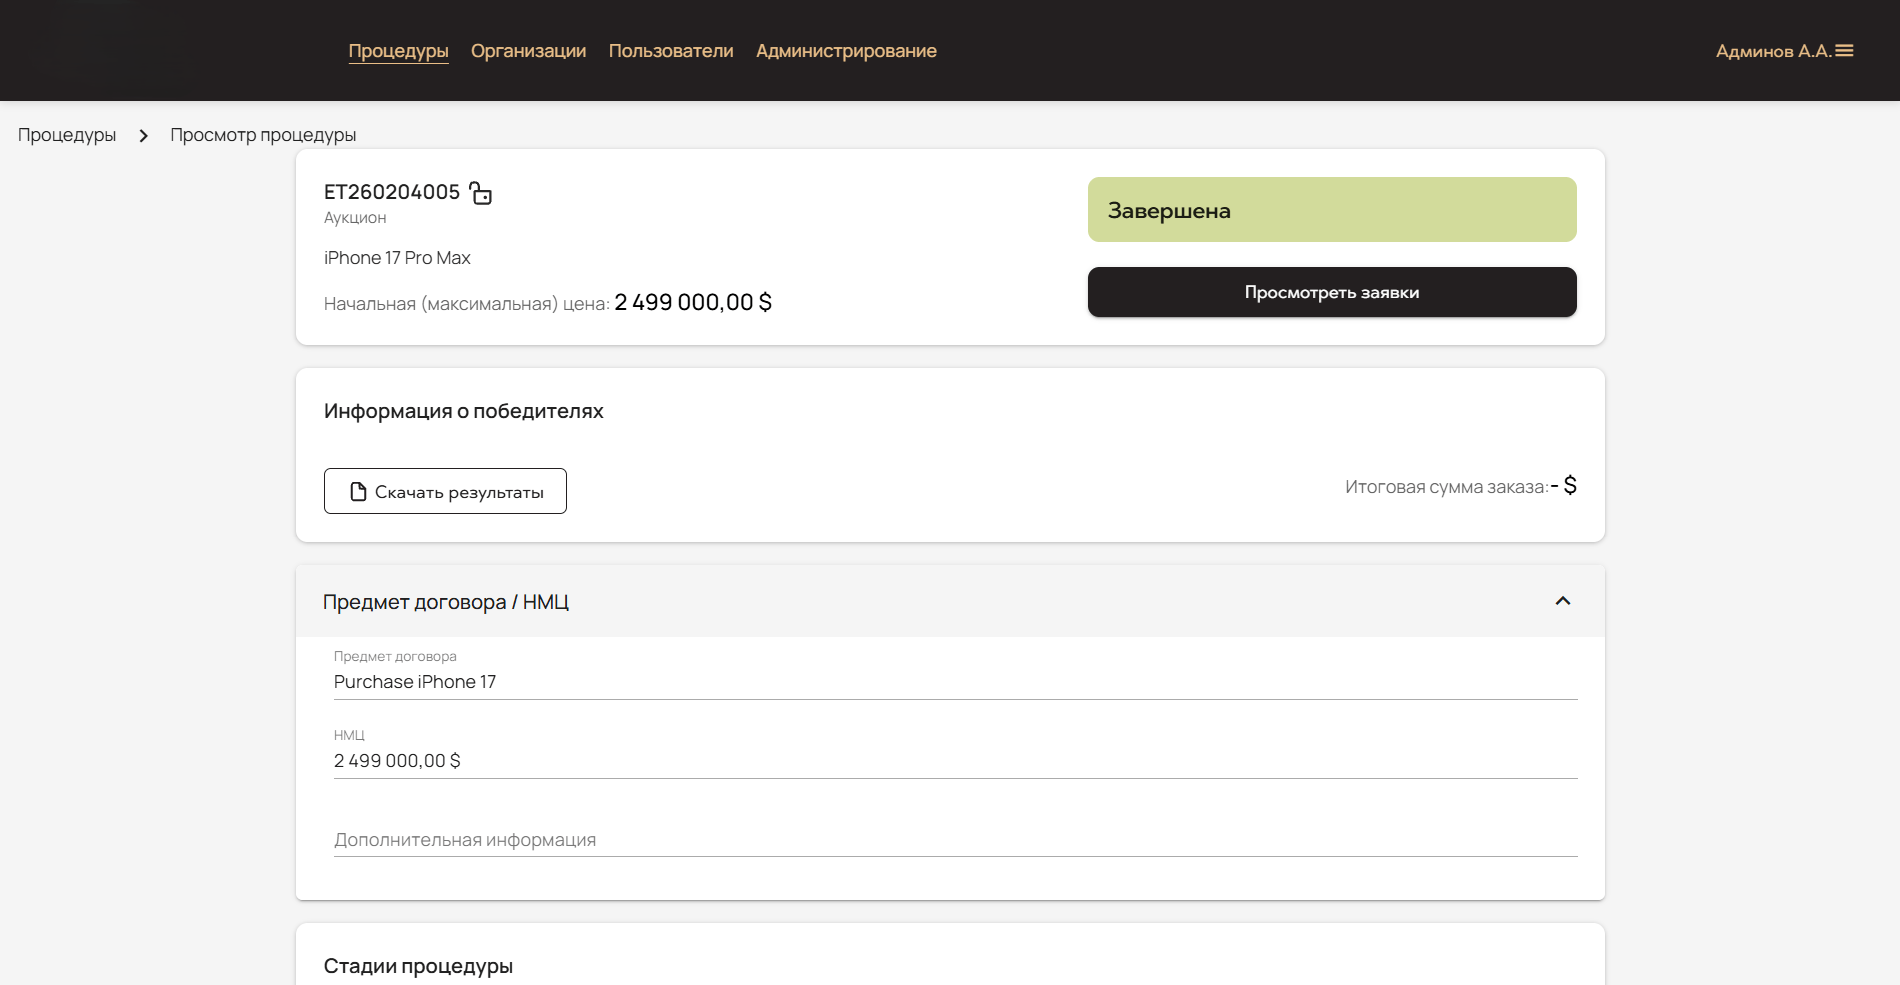Select the procedure number ET260204005
The width and height of the screenshot is (1900, 985).
392,192
